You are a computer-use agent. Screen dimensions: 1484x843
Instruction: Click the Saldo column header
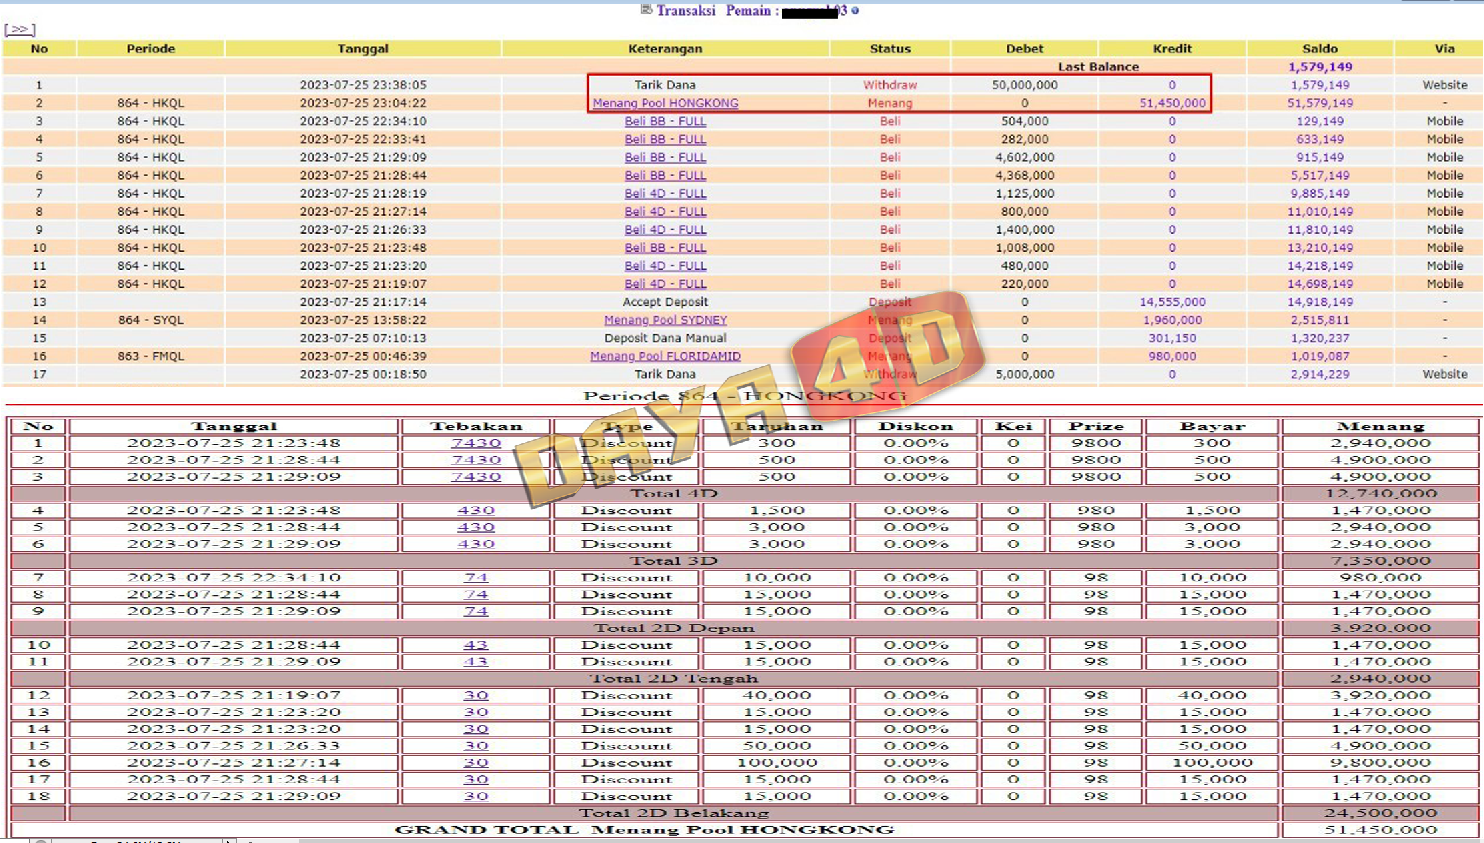[x=1319, y=48]
